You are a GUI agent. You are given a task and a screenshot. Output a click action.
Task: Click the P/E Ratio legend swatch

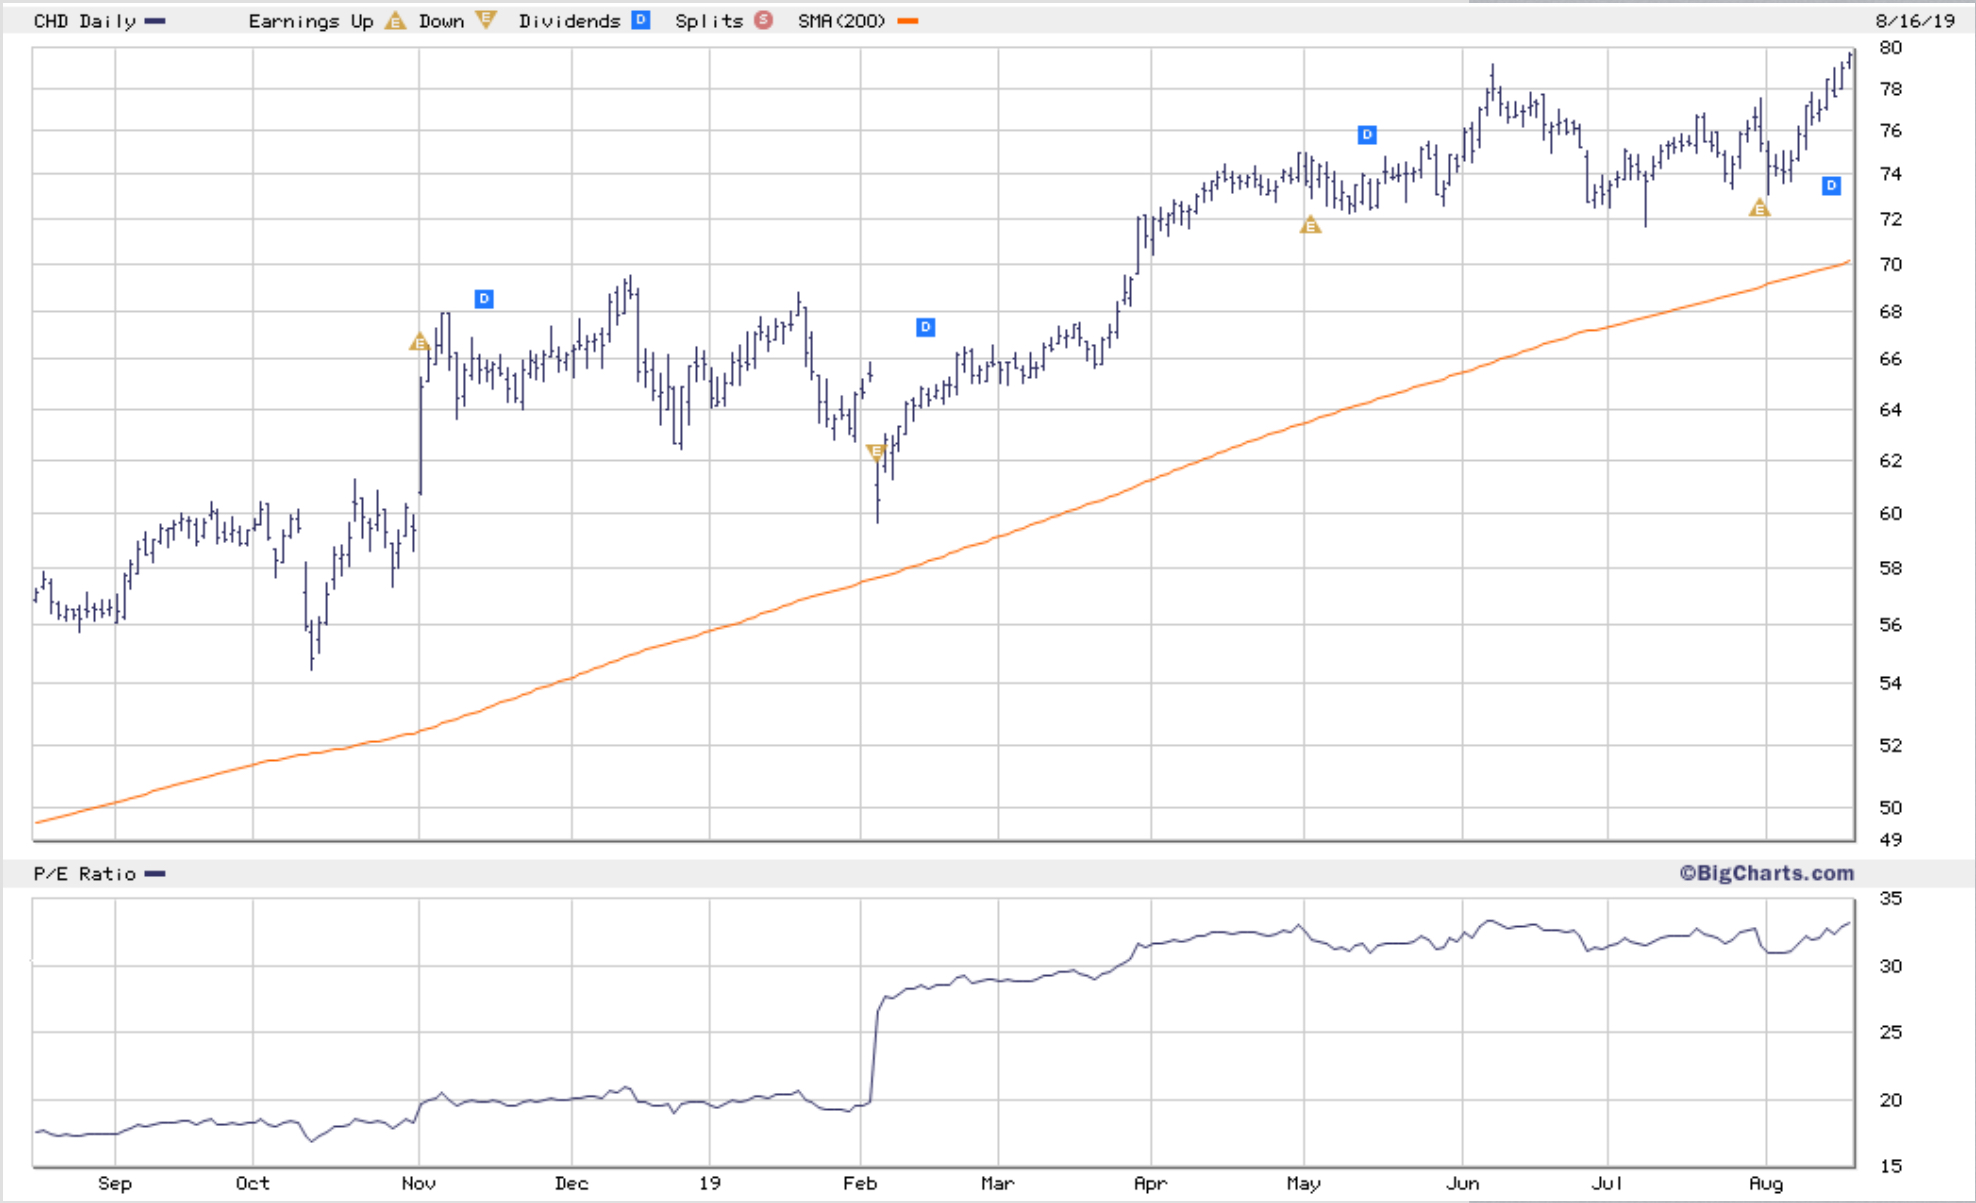point(155,874)
